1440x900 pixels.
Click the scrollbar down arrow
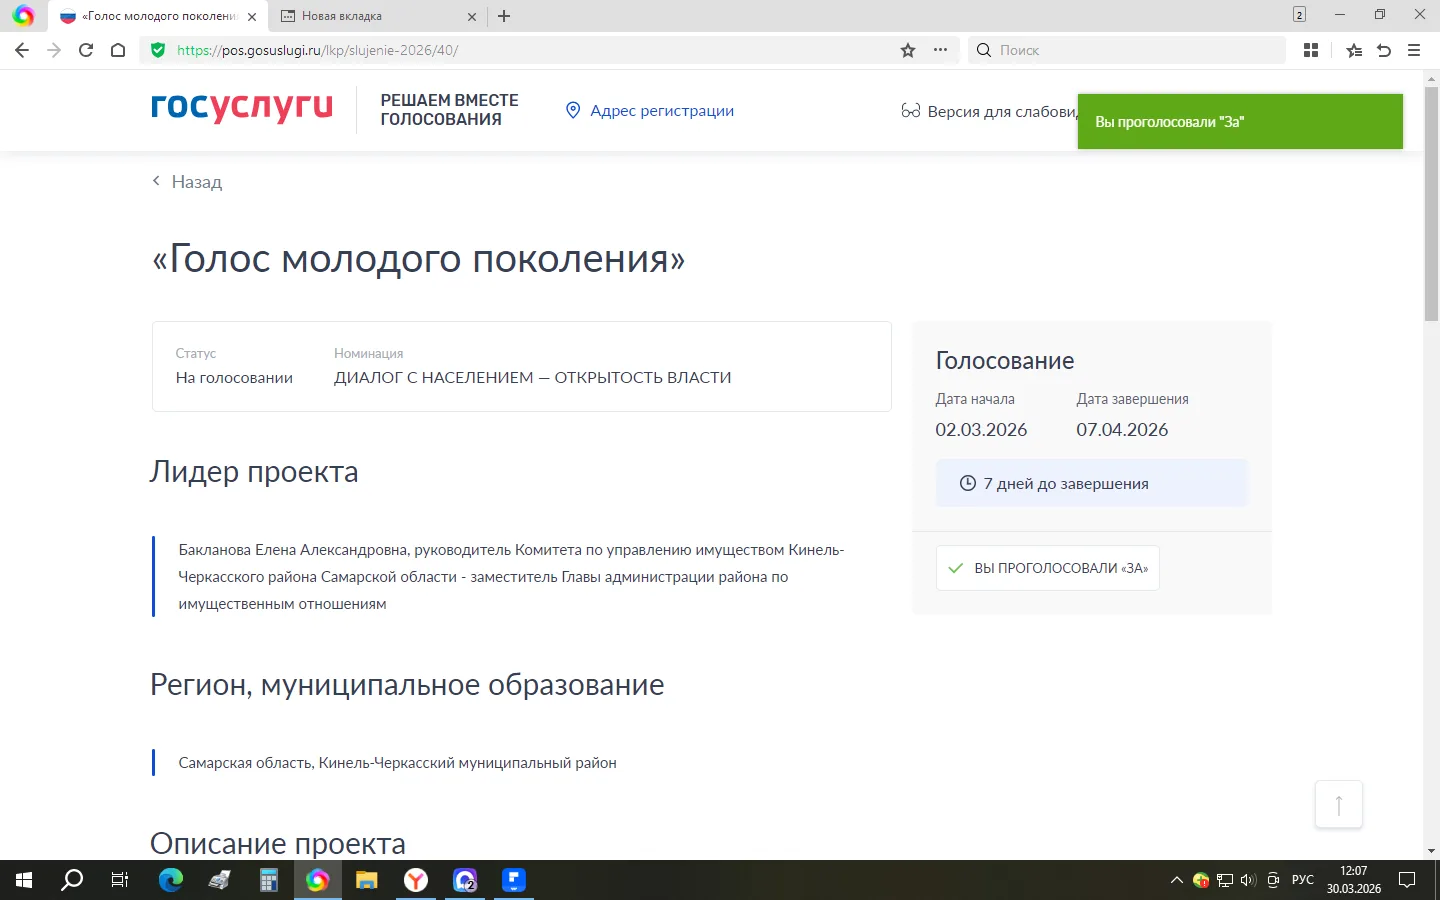tap(1431, 851)
